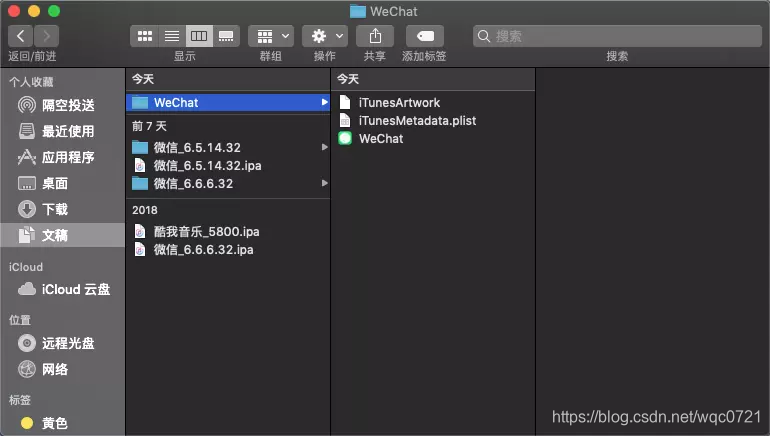The height and width of the screenshot is (436, 770).
Task: Switch to list view
Action: (x=172, y=36)
